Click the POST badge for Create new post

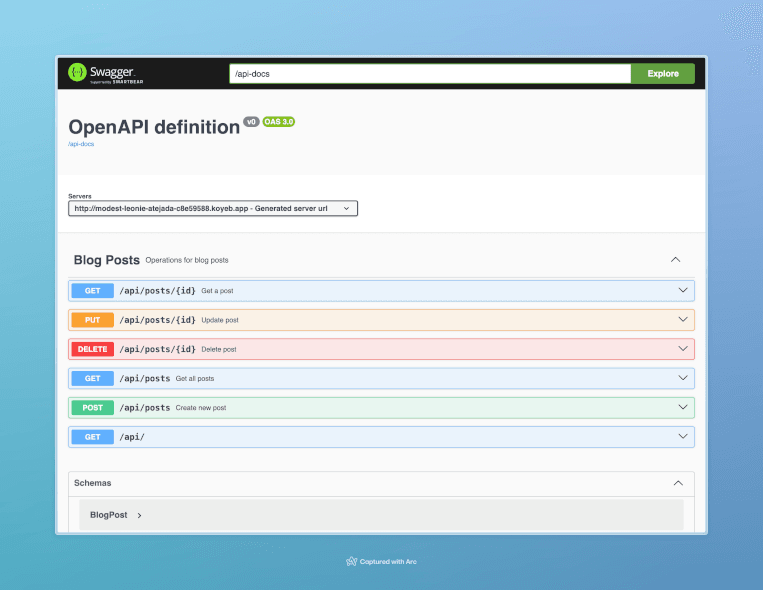pos(92,407)
